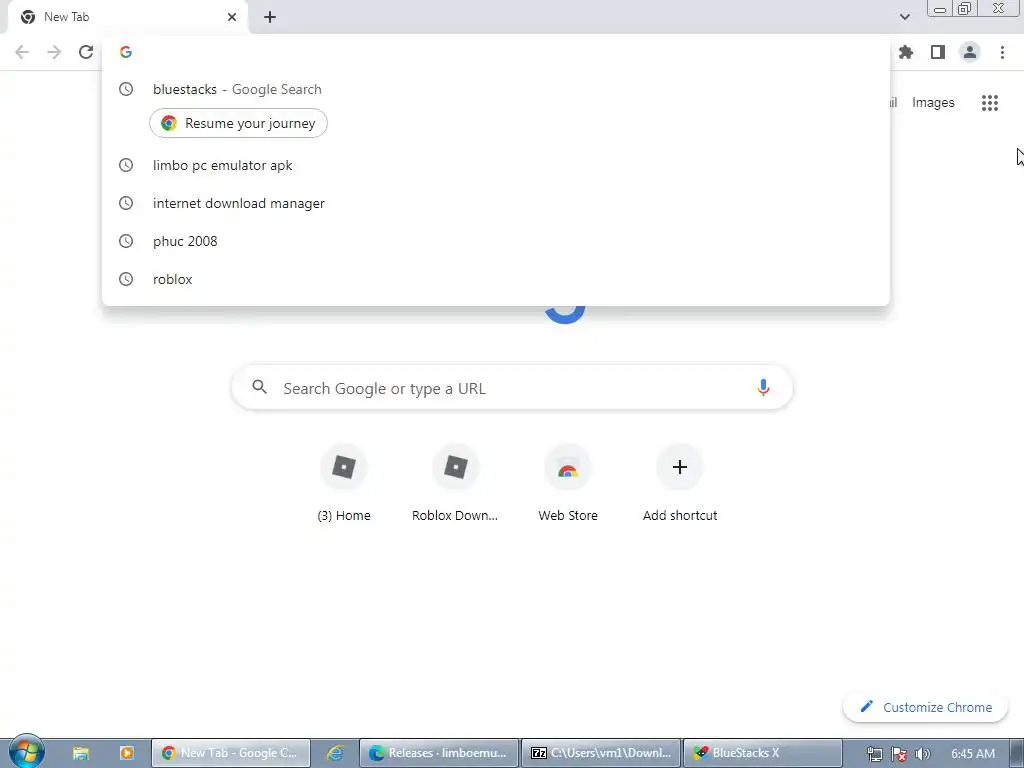Click the Customize Chrome button
The width and height of the screenshot is (1024, 768).
tap(925, 707)
